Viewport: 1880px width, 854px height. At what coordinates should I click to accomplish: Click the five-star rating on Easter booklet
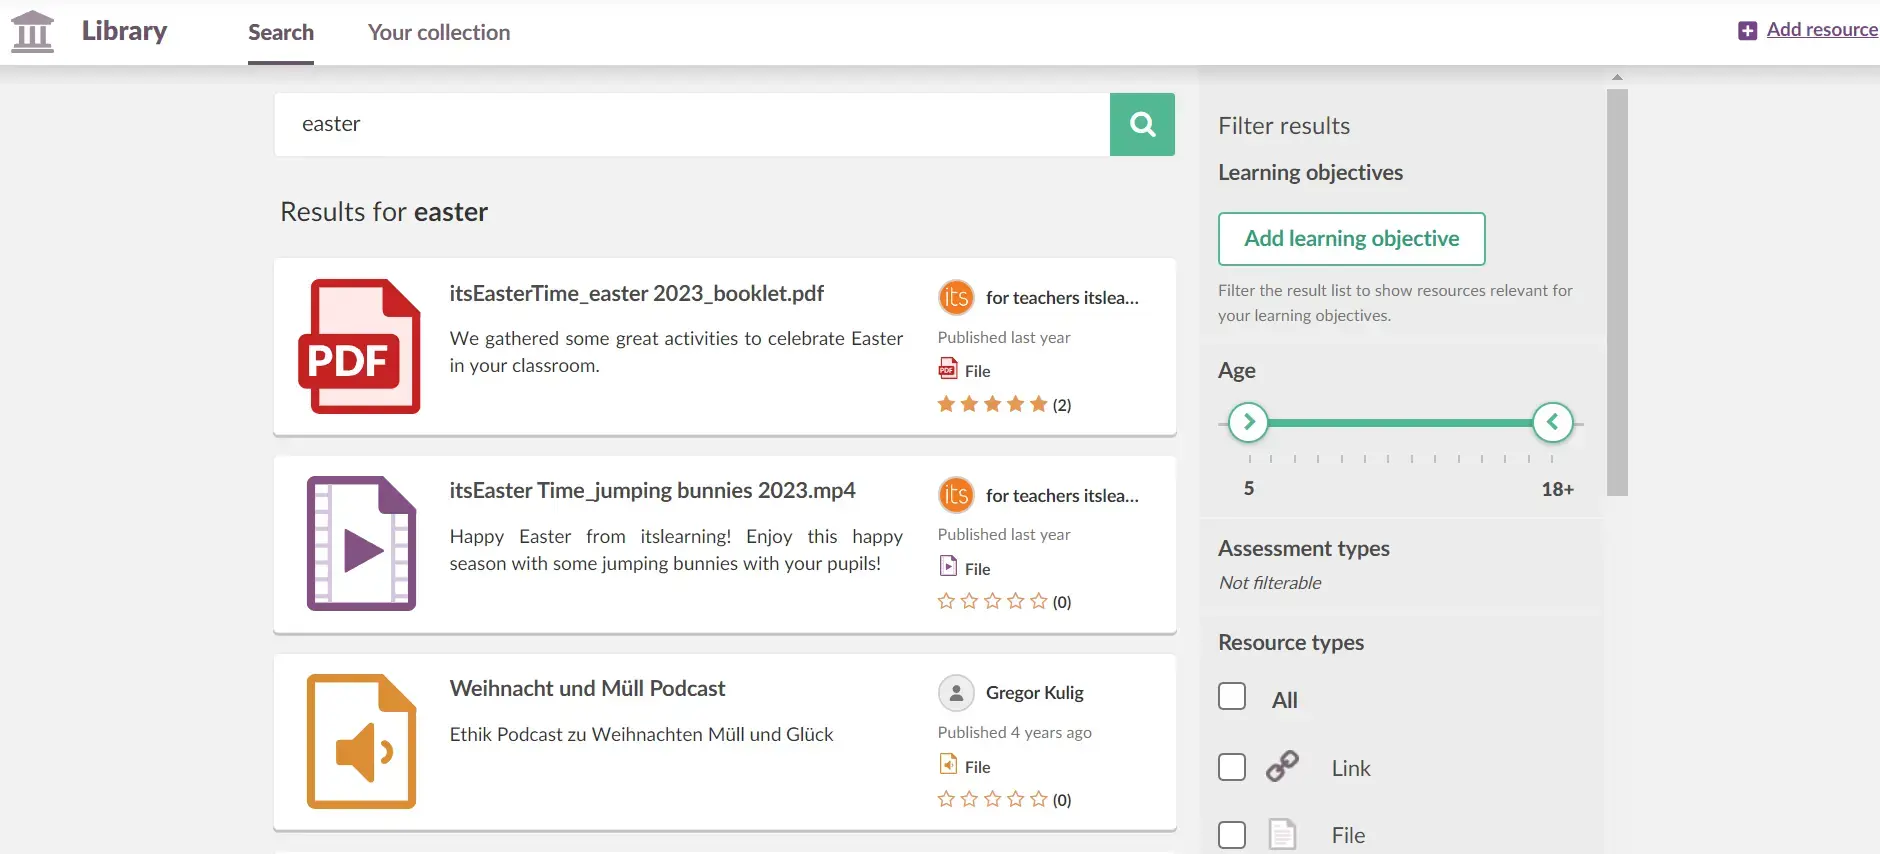click(x=992, y=404)
